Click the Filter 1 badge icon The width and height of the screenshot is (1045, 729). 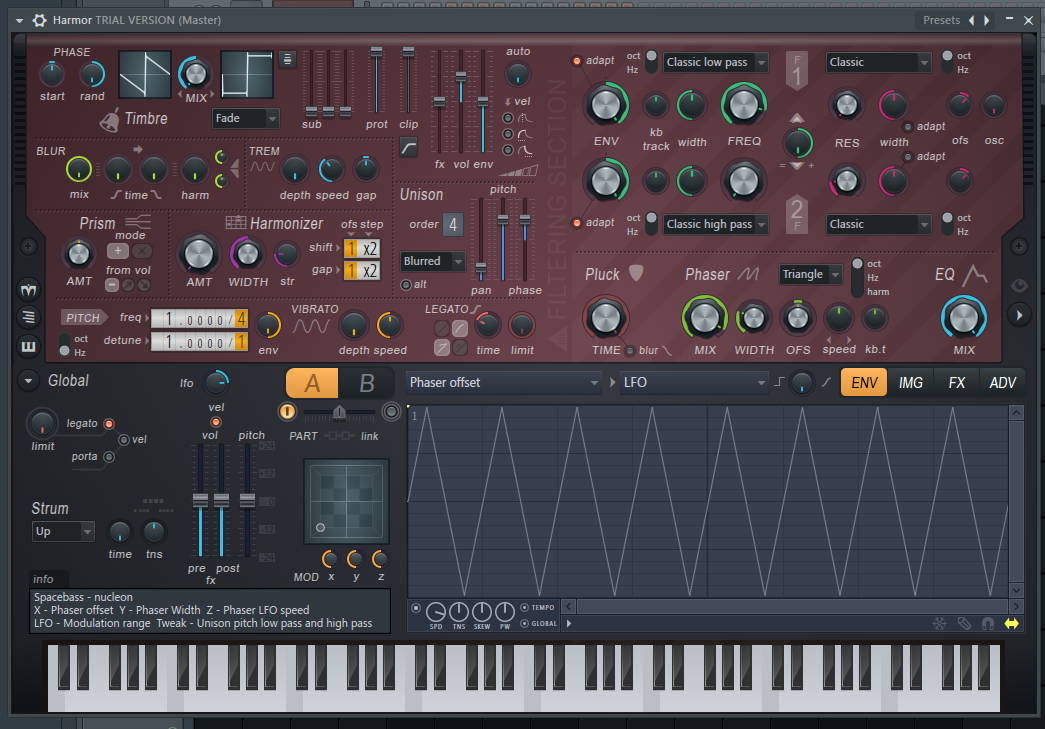[797, 71]
